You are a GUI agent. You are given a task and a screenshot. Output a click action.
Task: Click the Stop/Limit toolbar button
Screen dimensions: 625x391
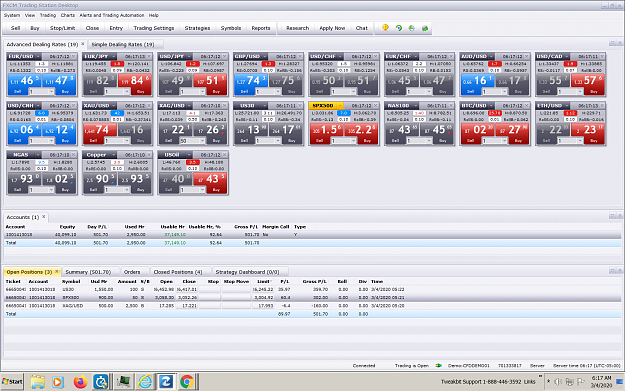tap(63, 28)
